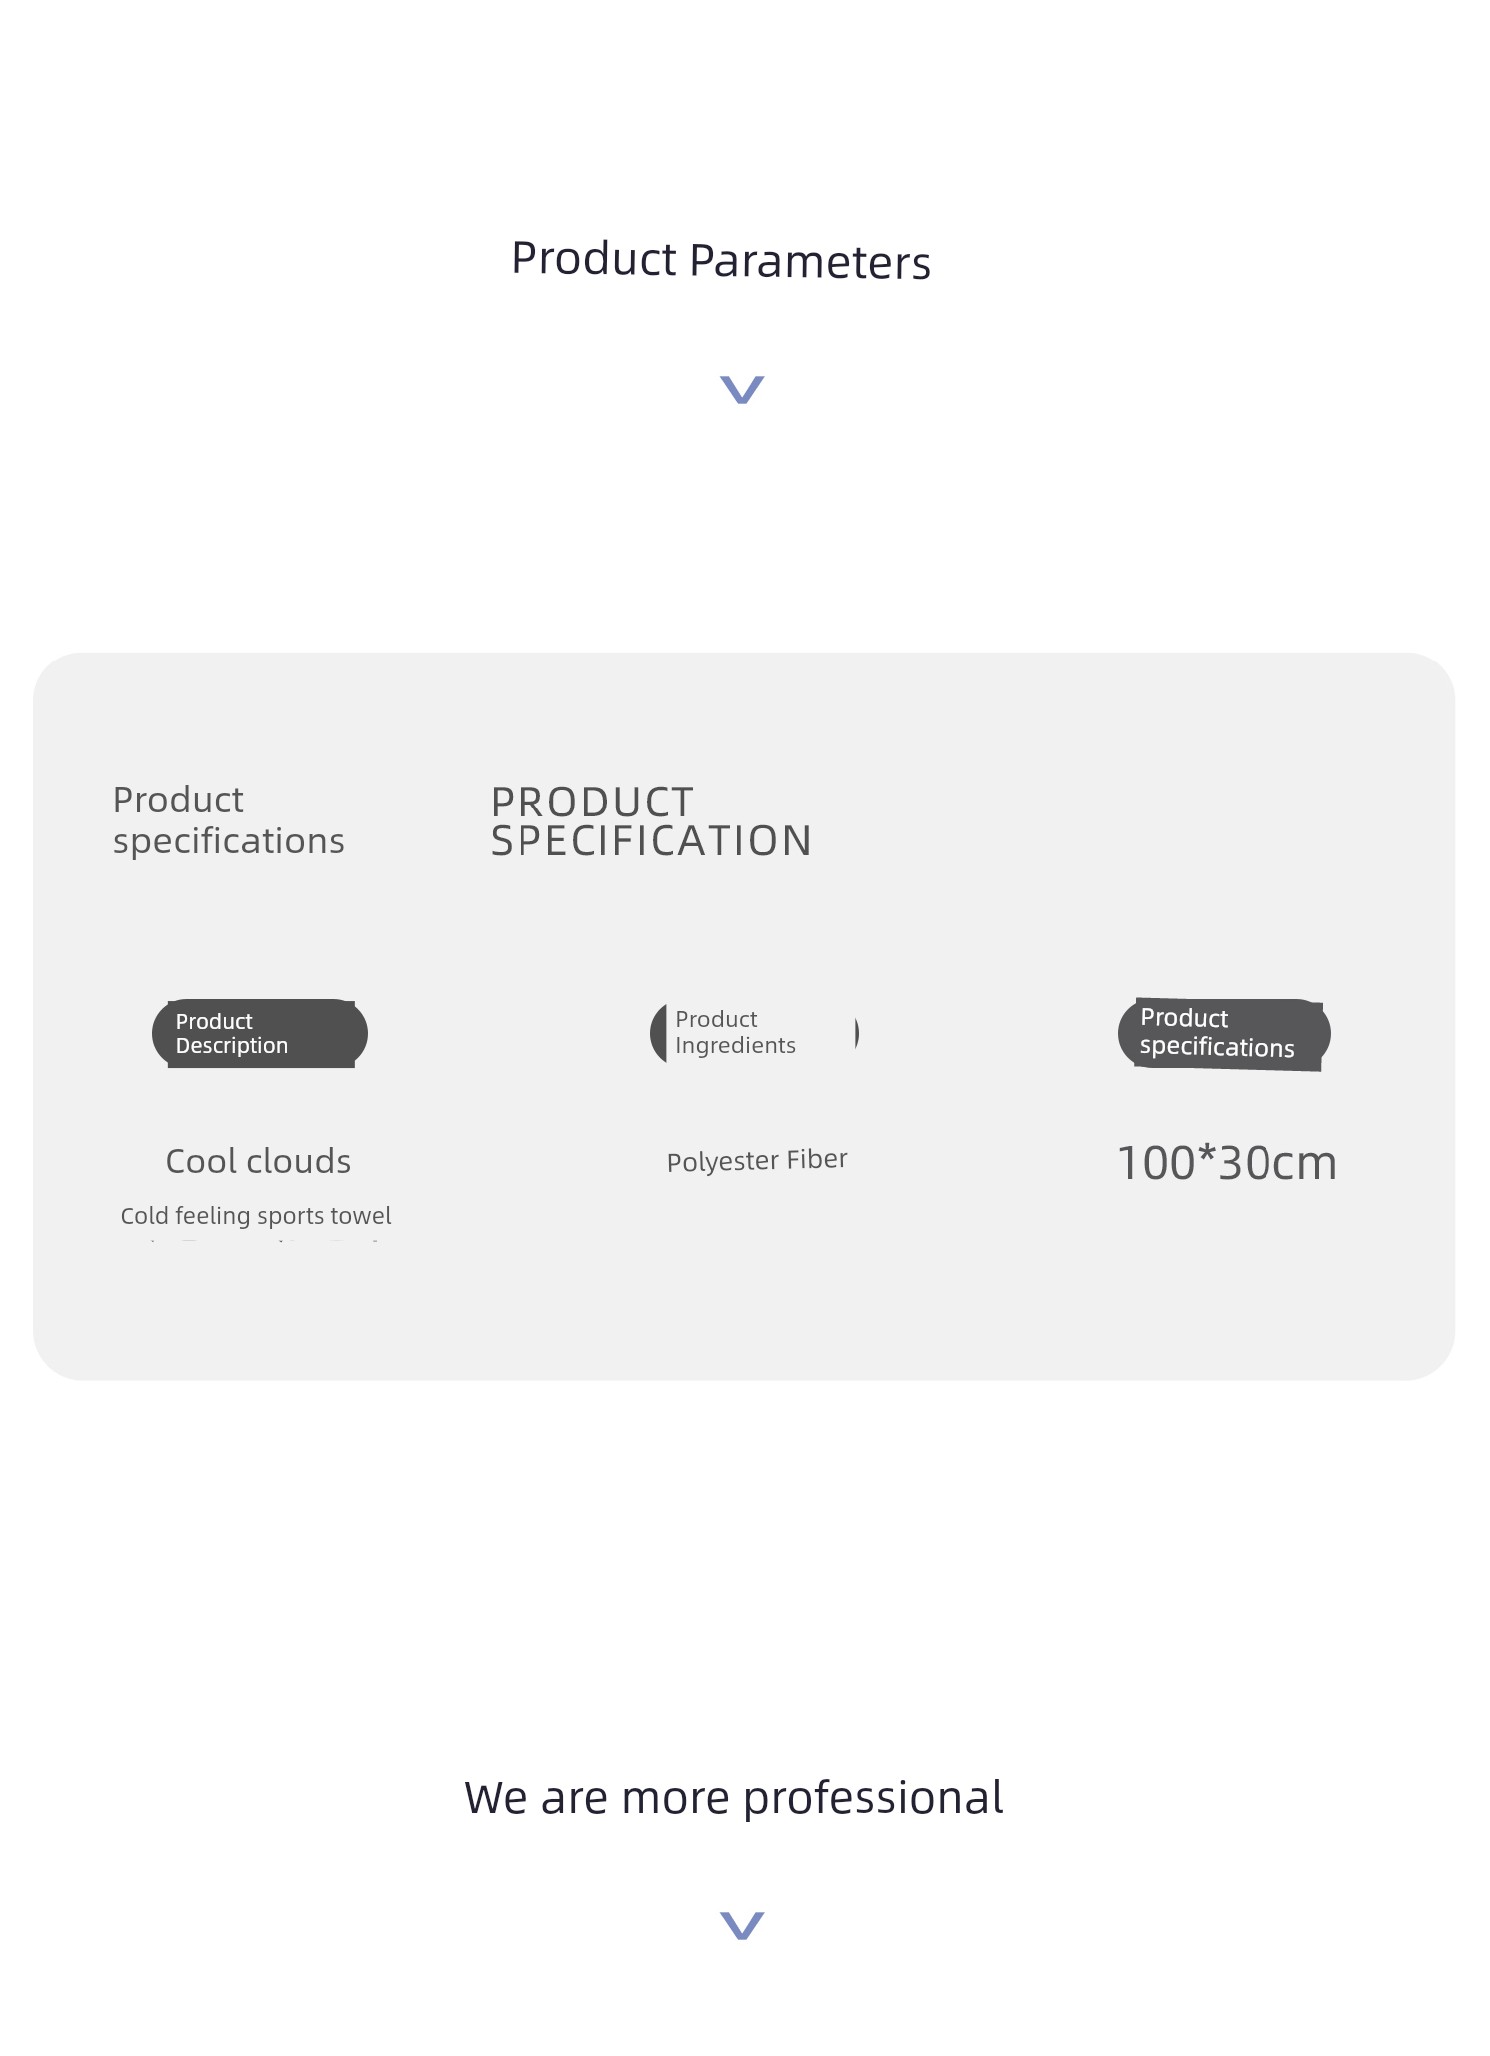The image size is (1490, 2056).
Task: Click the Polyester Fiber text
Action: 757,1160
